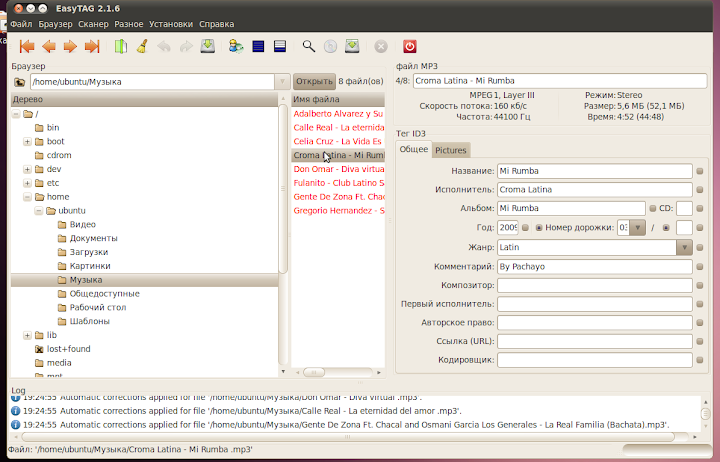The height and width of the screenshot is (462, 720).
Task: Open the Браузер menu
Action: coord(55,24)
